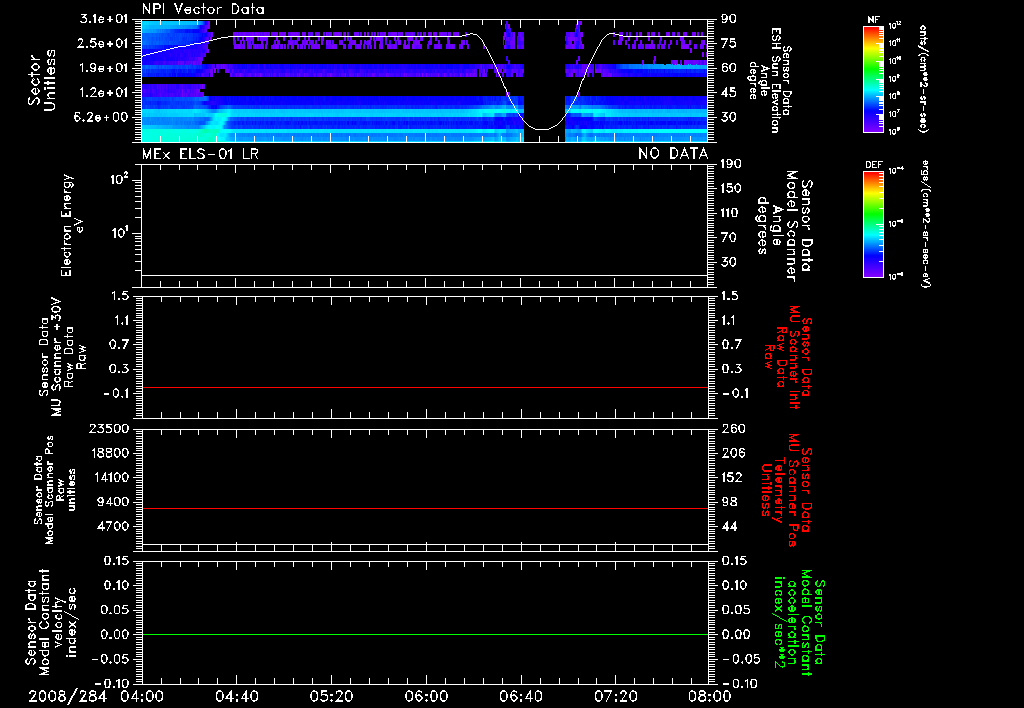Click the white sun elevation curve dip

click(x=541, y=128)
